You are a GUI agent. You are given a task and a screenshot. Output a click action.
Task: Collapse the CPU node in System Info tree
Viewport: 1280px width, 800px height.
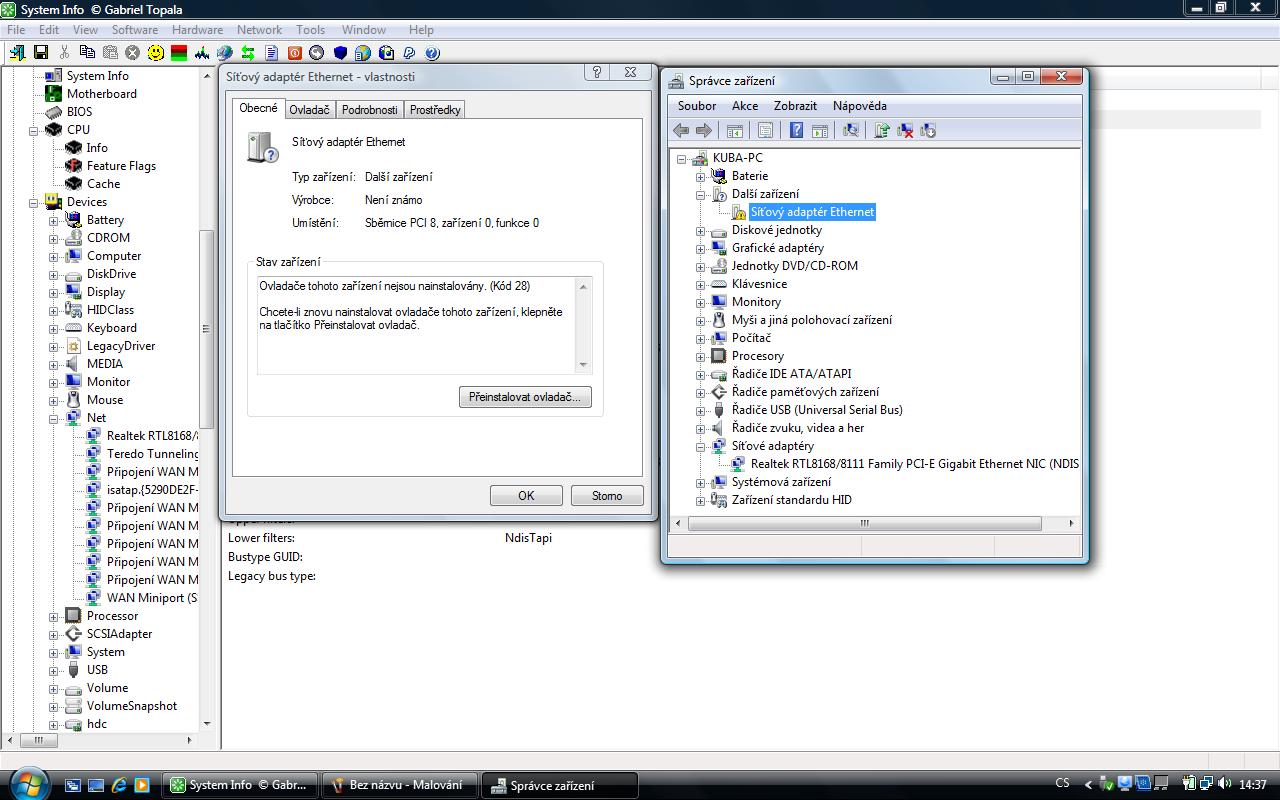pyautogui.click(x=34, y=130)
